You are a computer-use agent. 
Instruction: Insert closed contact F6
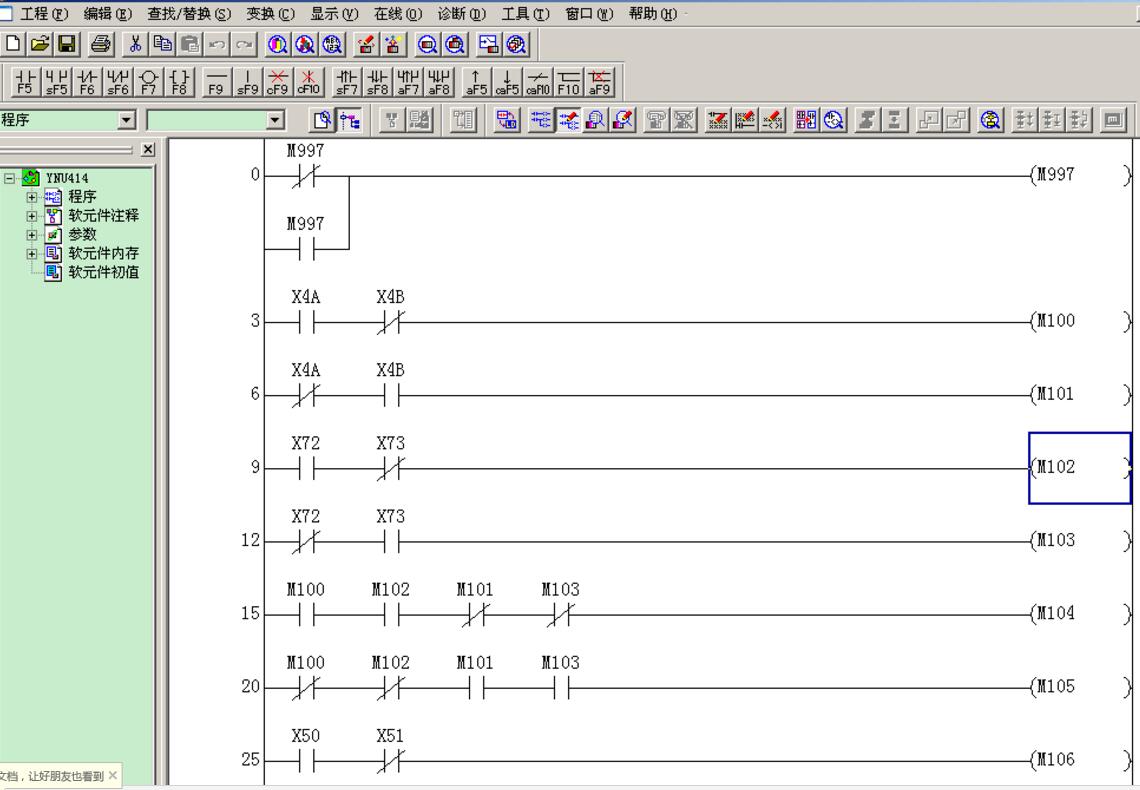[87, 82]
